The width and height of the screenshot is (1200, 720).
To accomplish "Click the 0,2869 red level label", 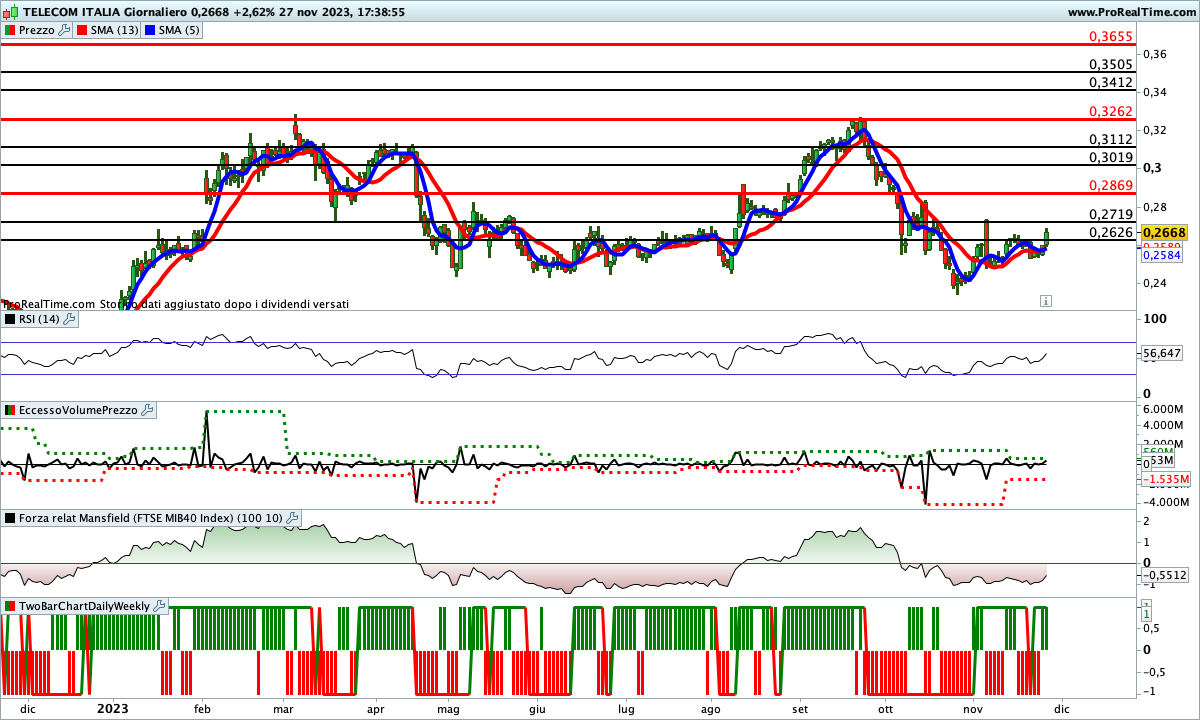I will coord(1110,185).
